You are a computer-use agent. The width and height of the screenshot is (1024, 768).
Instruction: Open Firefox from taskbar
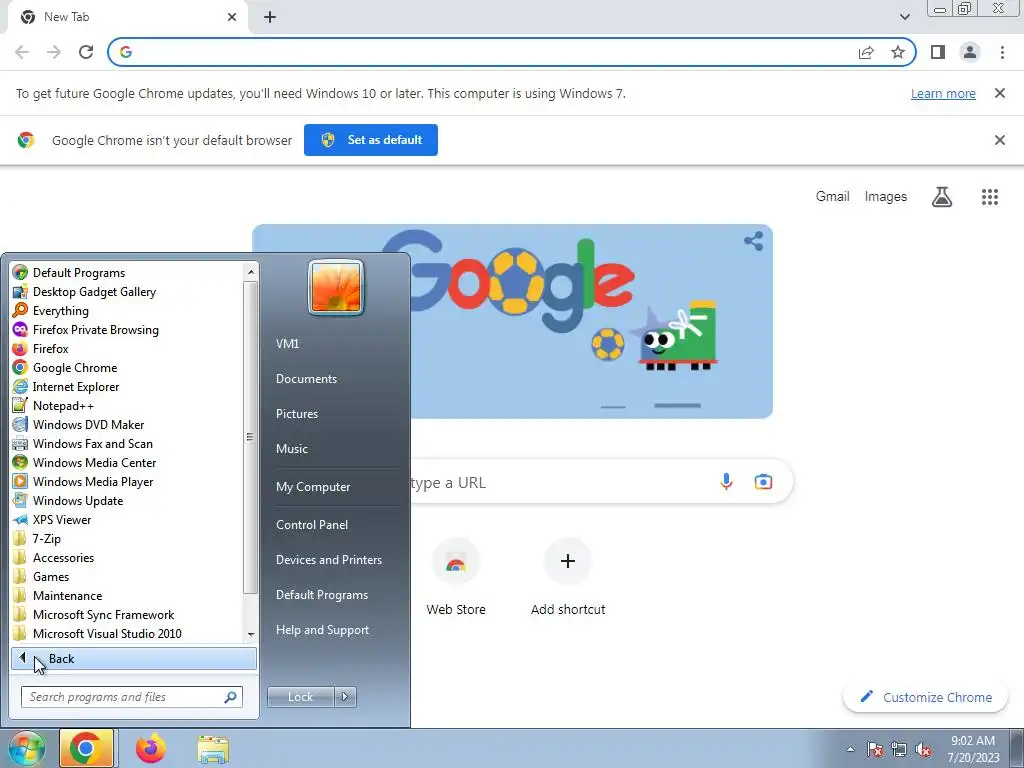click(150, 748)
